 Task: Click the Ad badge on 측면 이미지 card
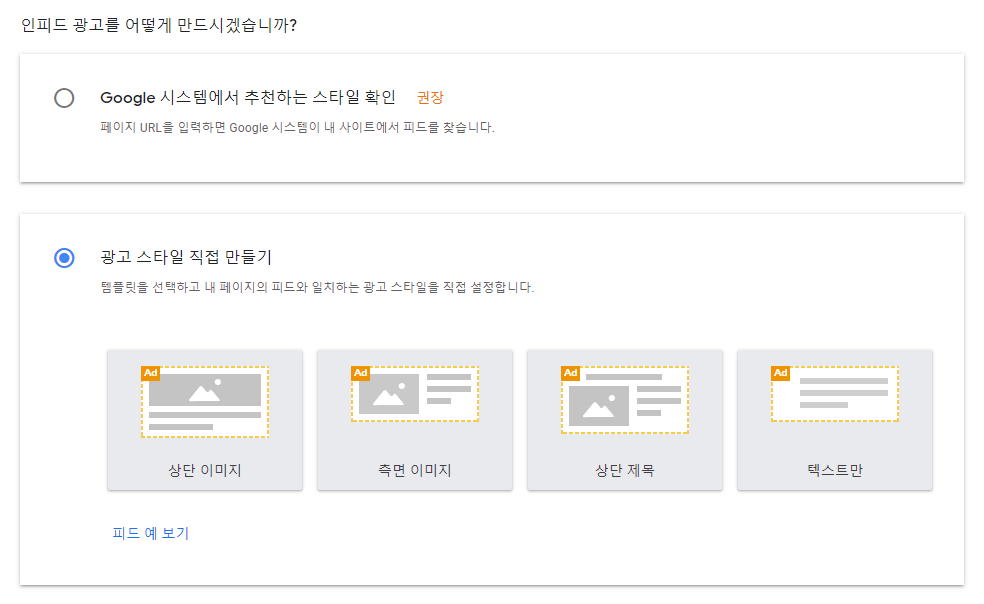click(361, 373)
